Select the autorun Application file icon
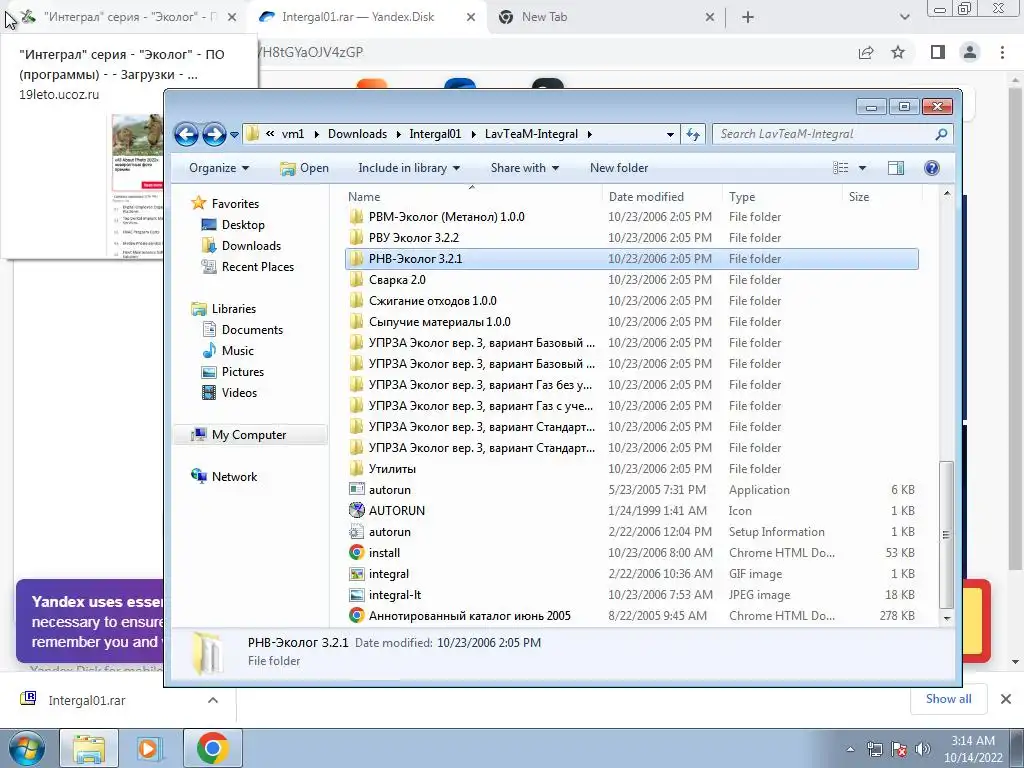Viewport: 1024px width, 768px height. click(357, 490)
